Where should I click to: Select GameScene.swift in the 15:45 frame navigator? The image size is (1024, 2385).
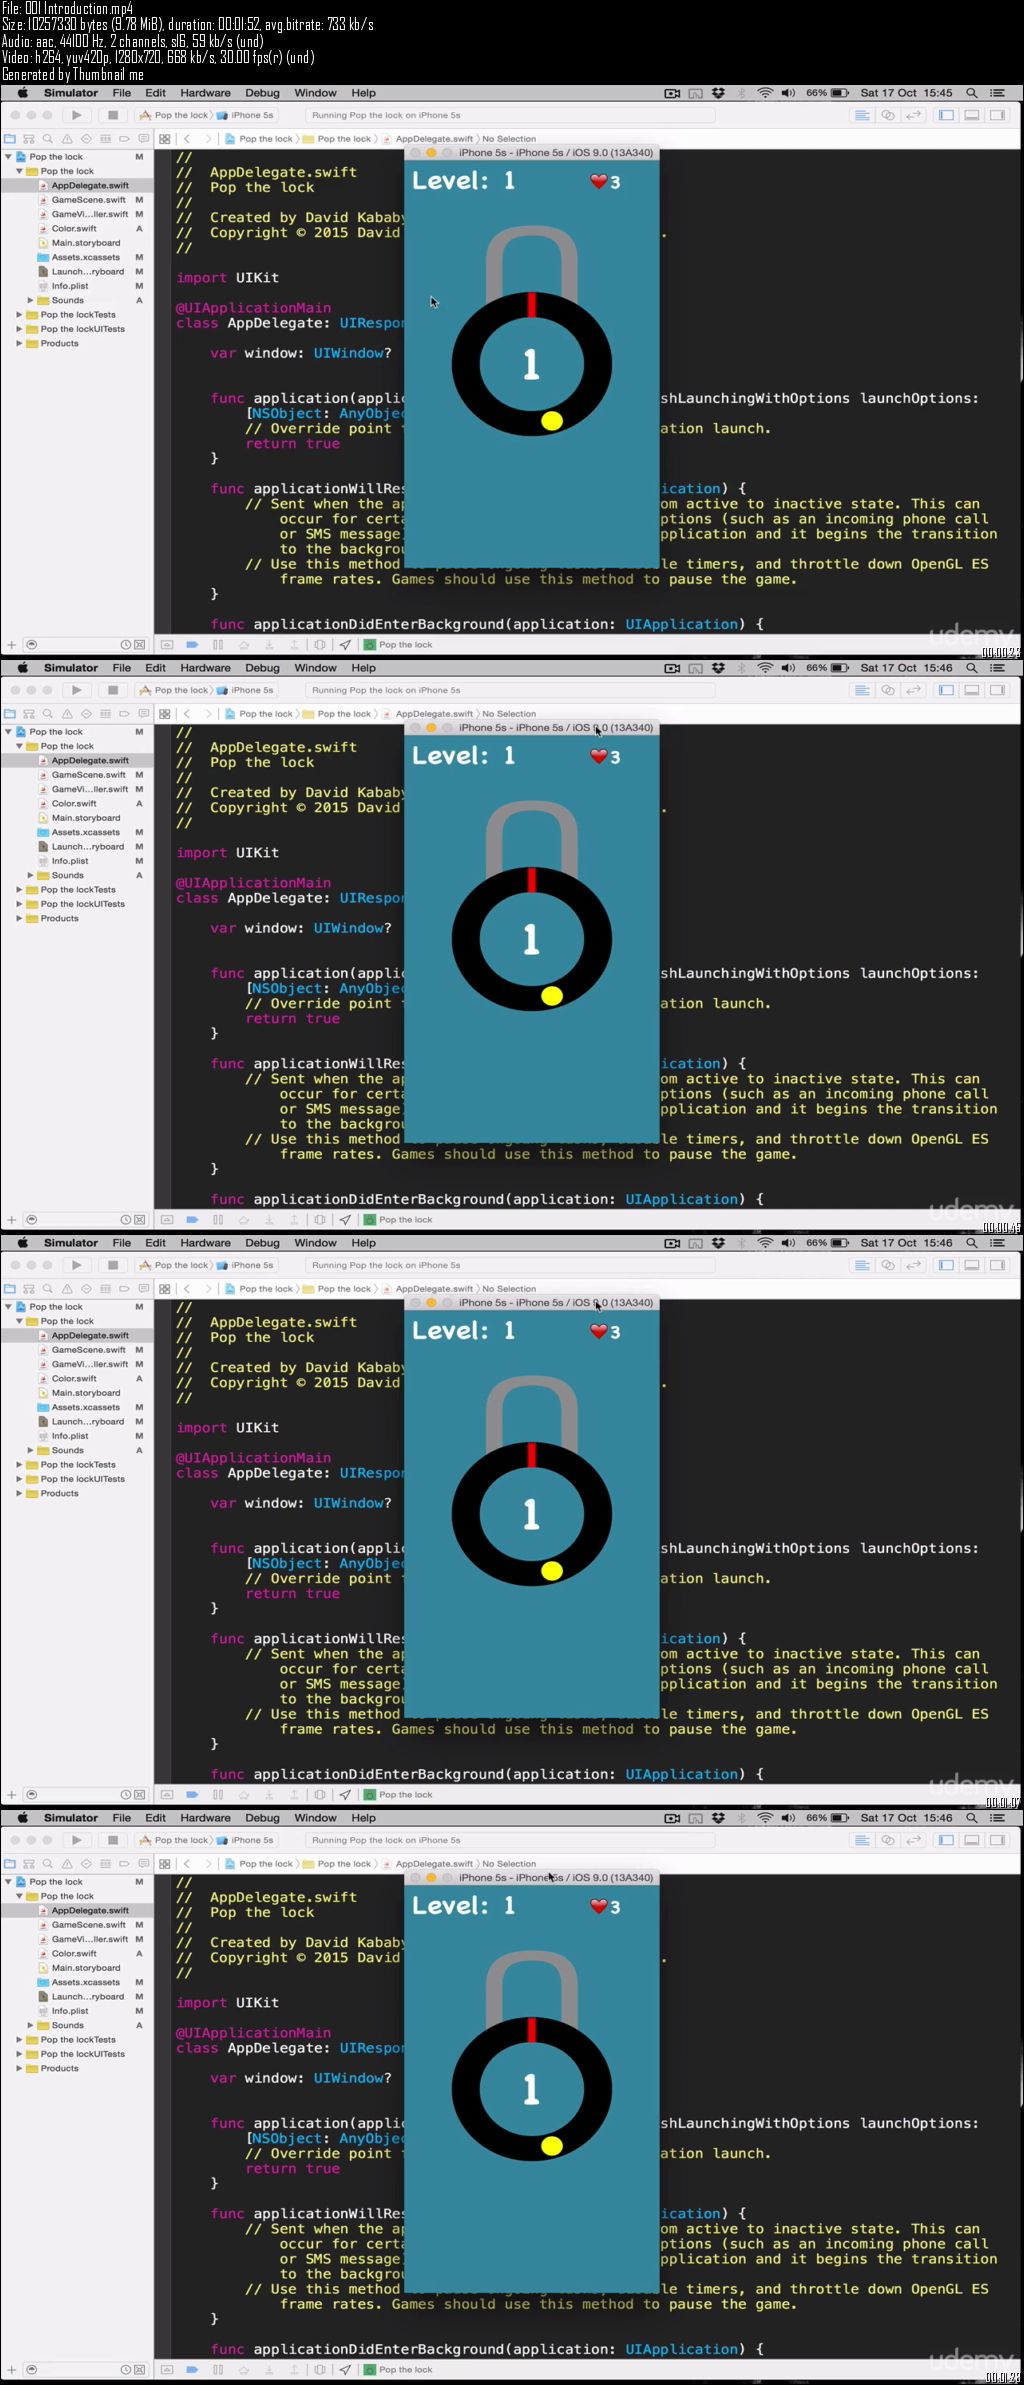click(89, 200)
